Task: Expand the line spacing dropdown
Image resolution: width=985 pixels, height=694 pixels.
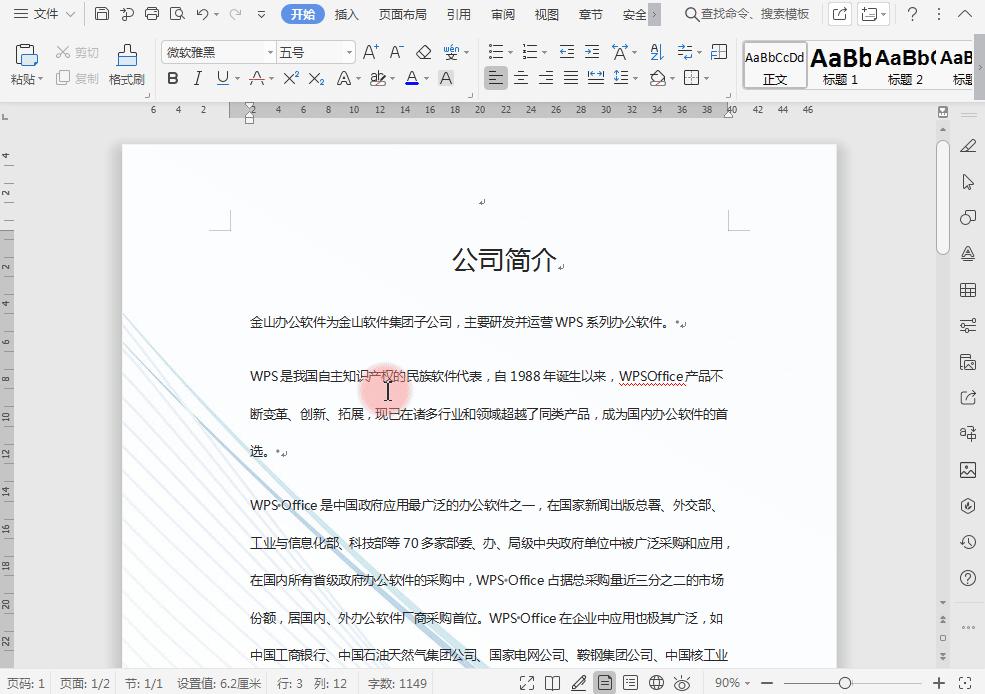Action: point(621,78)
